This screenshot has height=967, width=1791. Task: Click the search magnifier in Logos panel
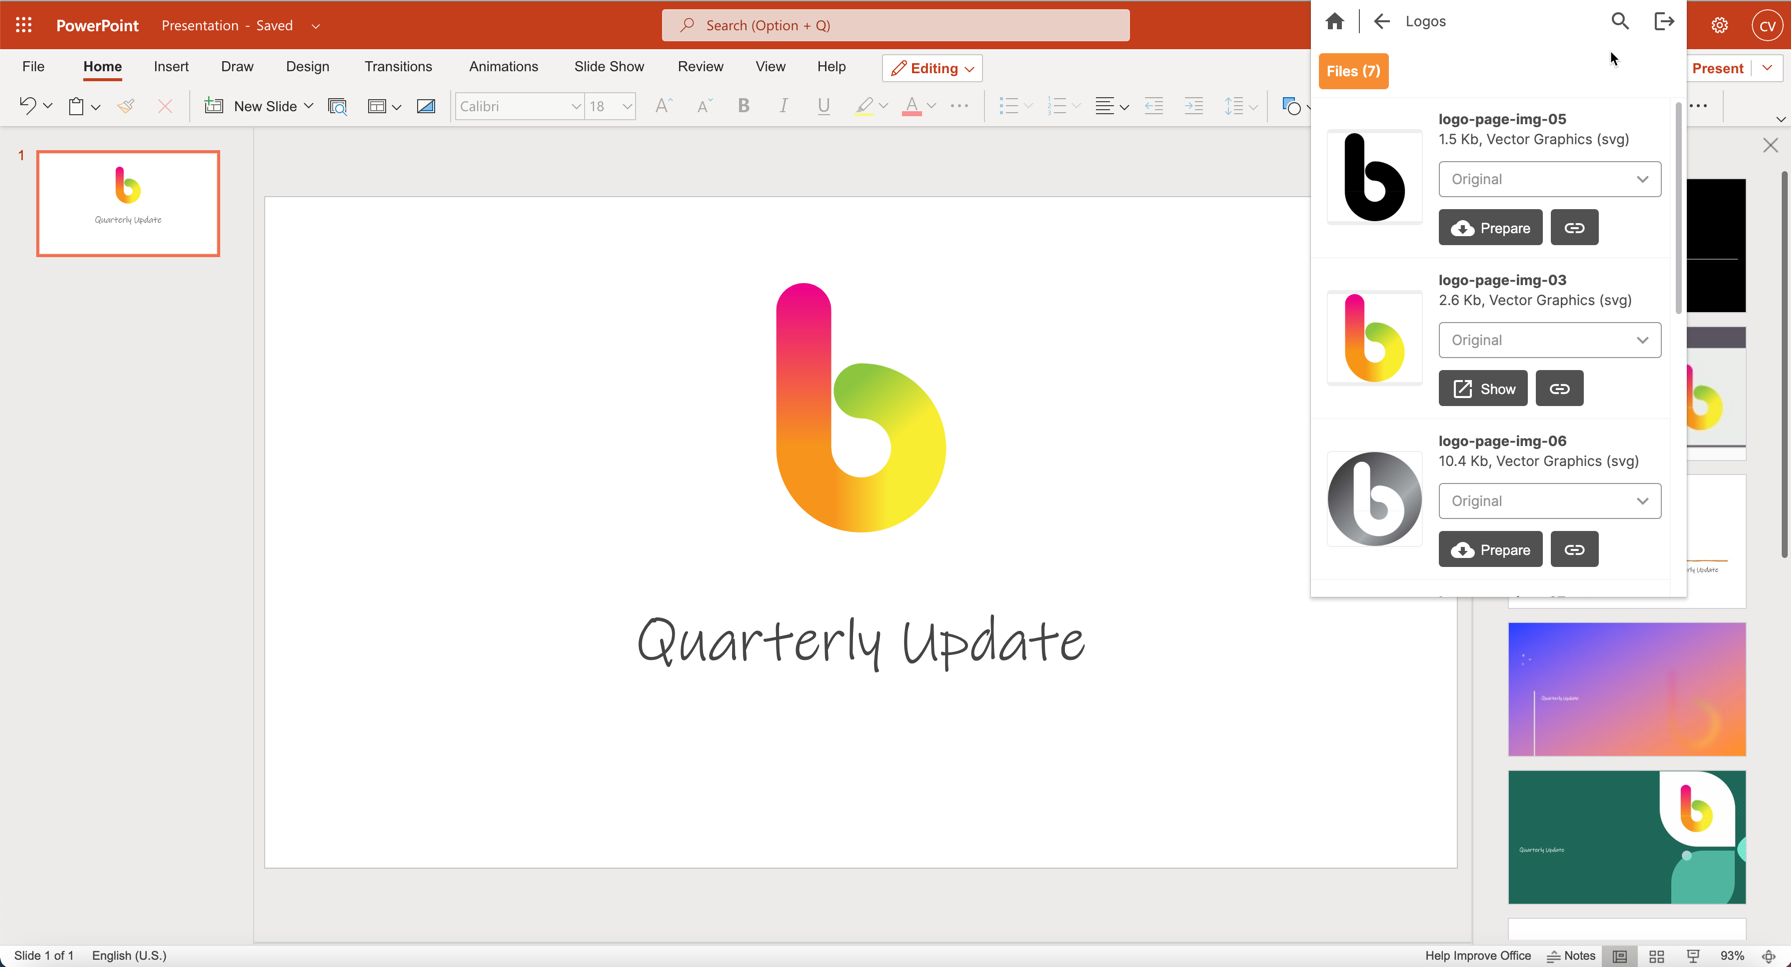point(1619,21)
